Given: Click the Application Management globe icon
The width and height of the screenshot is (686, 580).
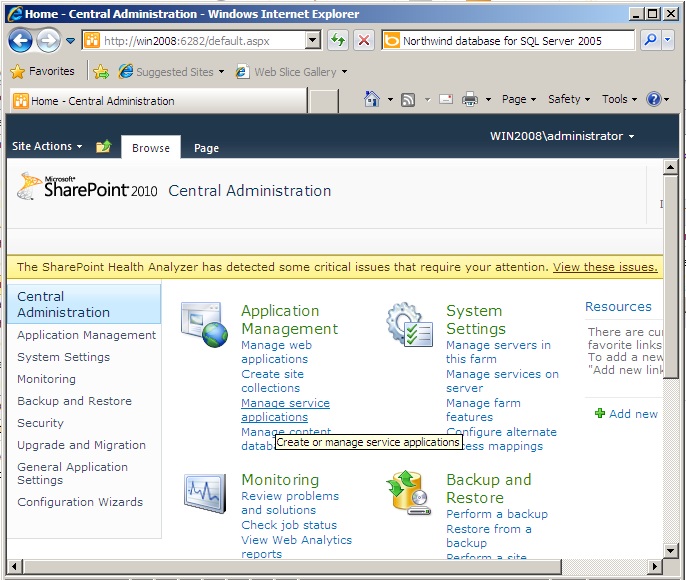Looking at the screenshot, I should [x=204, y=325].
